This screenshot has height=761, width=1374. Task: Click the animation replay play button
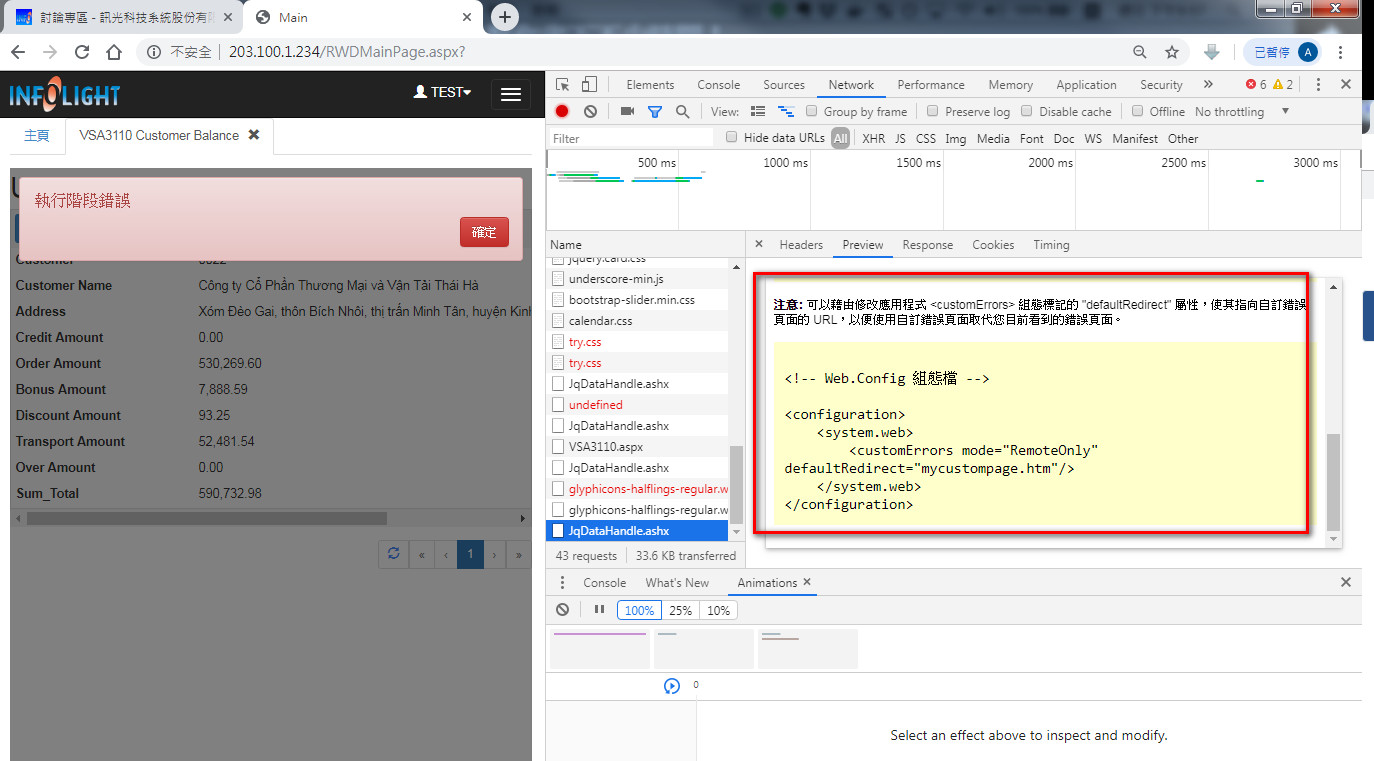672,686
